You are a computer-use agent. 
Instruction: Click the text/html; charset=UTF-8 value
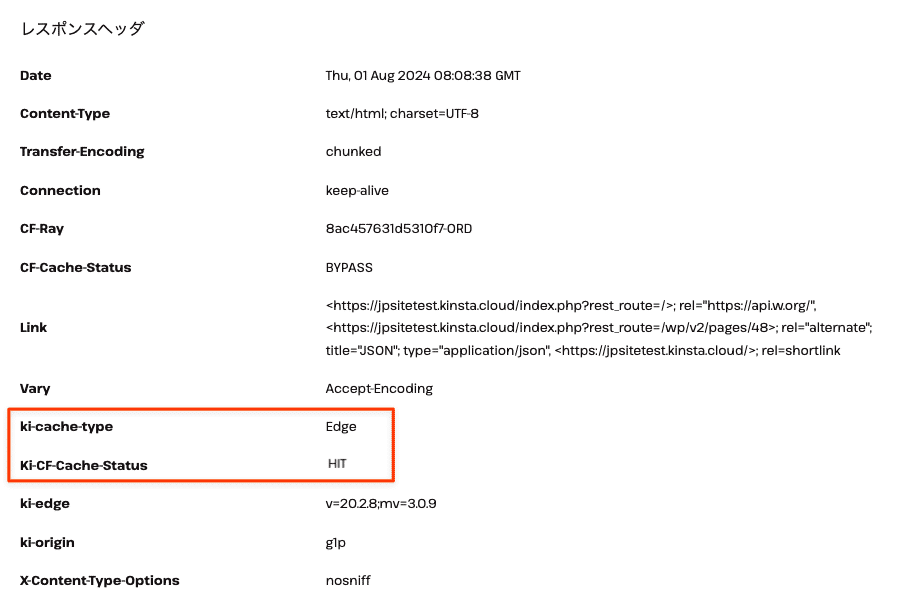click(402, 114)
